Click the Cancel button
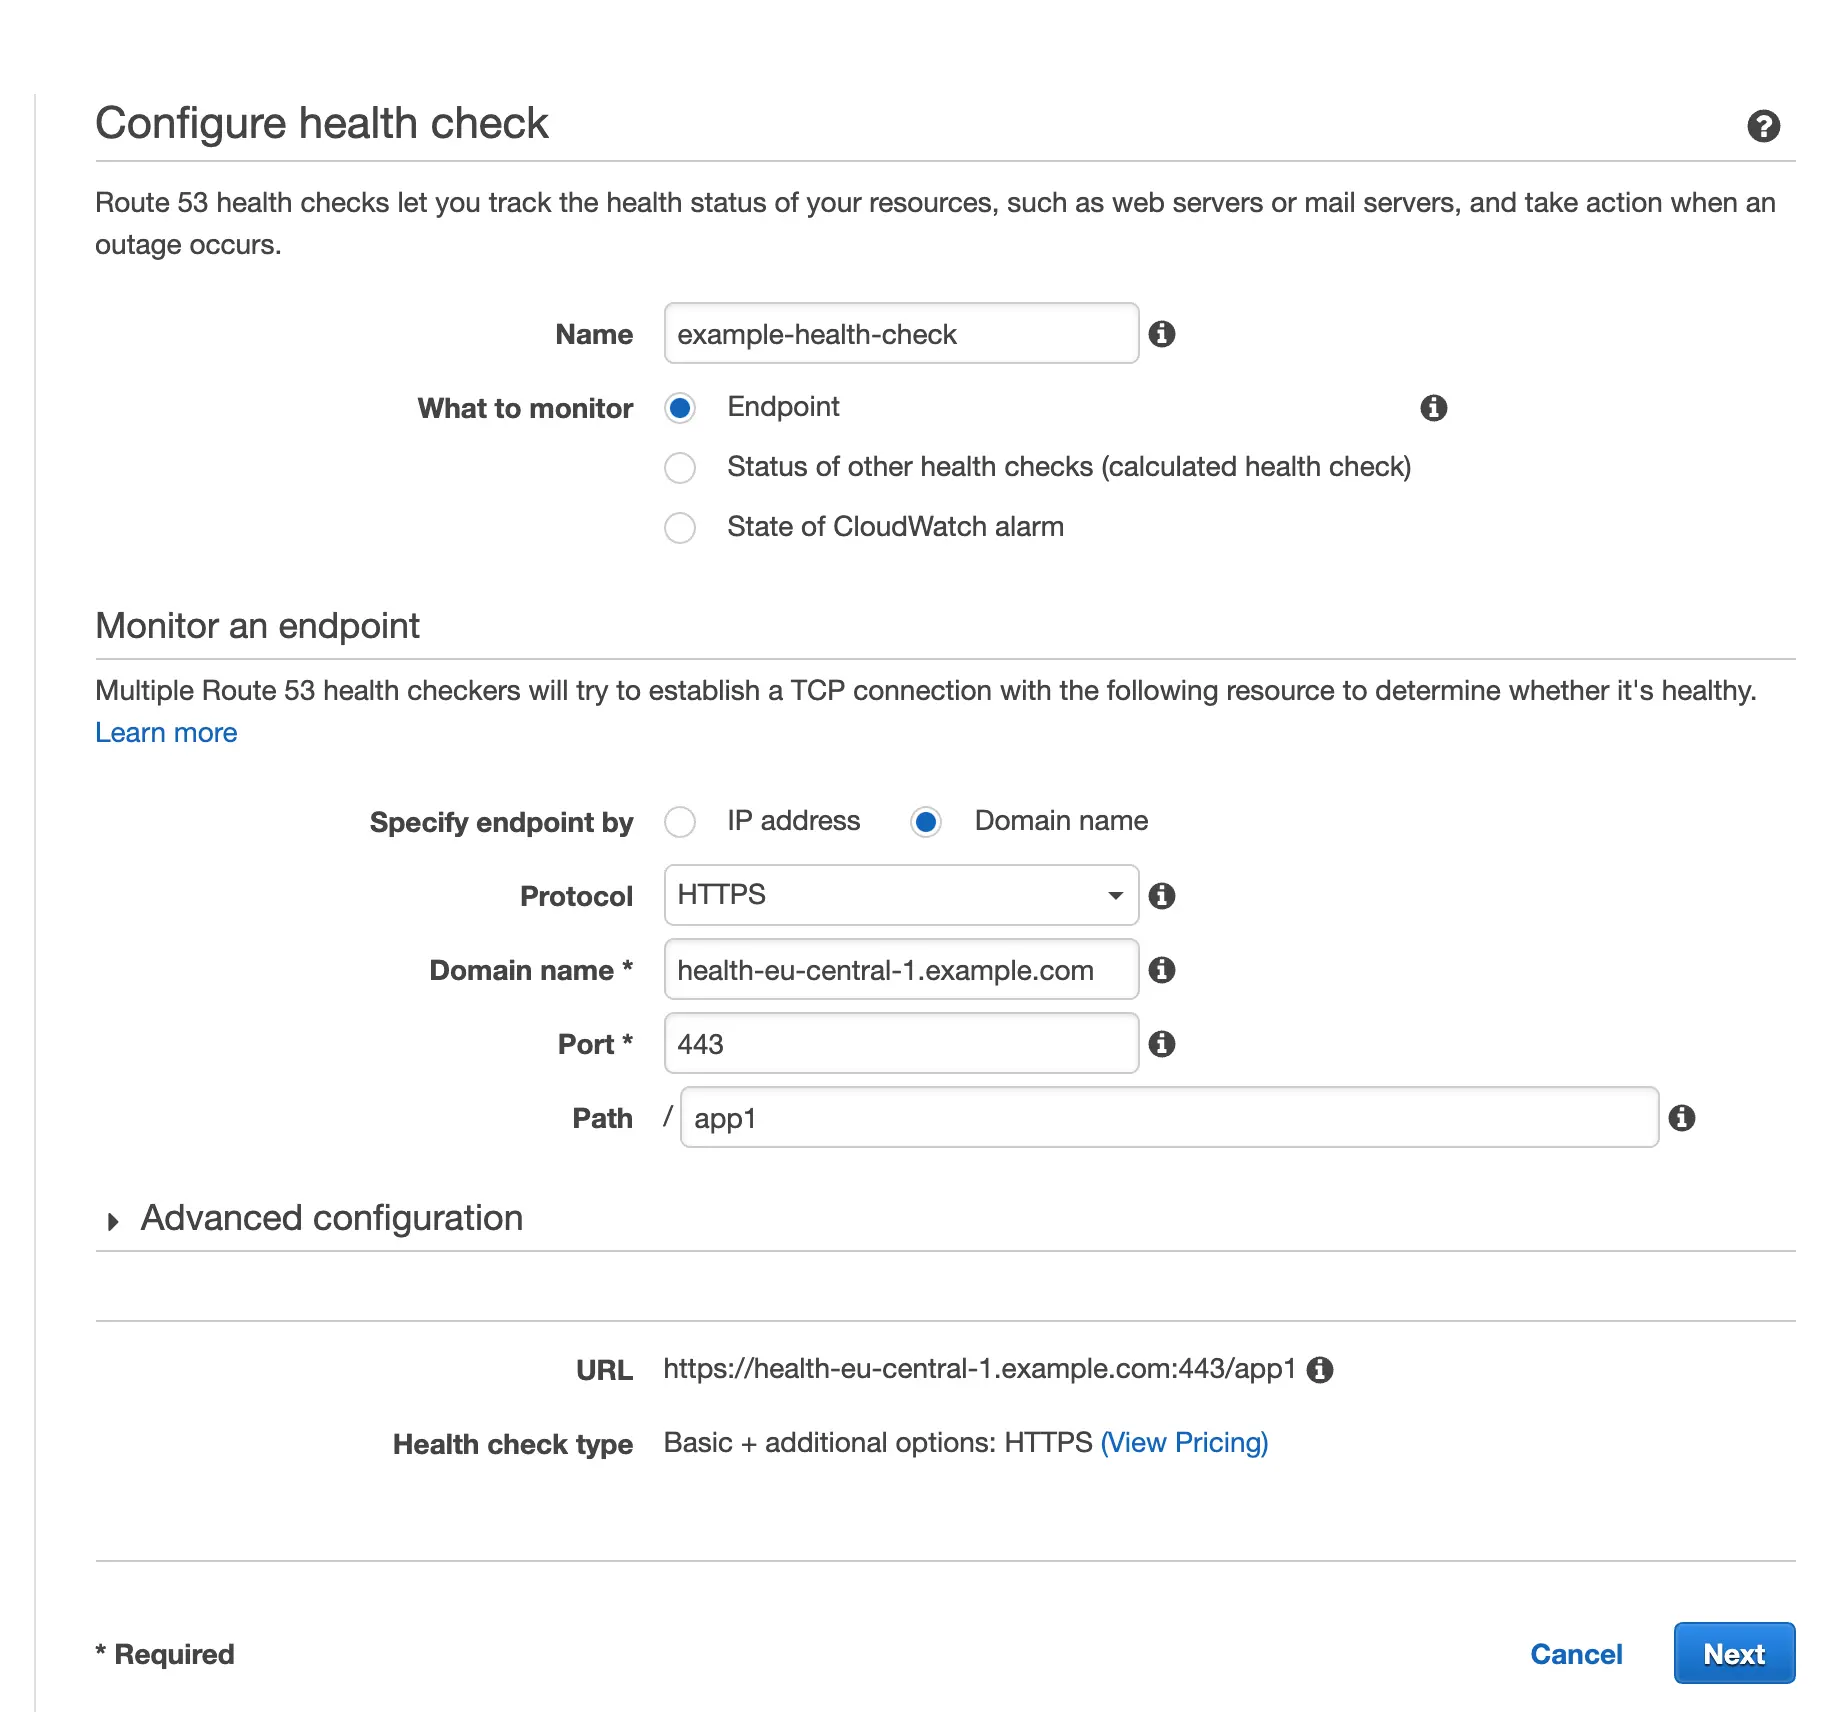The image size is (1838, 1712). pos(1576,1654)
